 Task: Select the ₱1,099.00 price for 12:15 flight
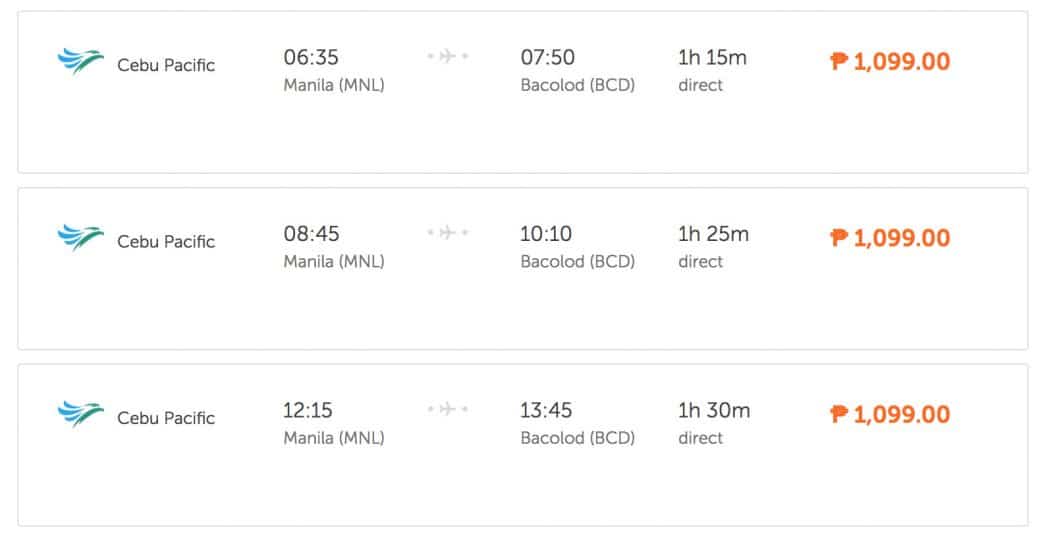pos(890,414)
